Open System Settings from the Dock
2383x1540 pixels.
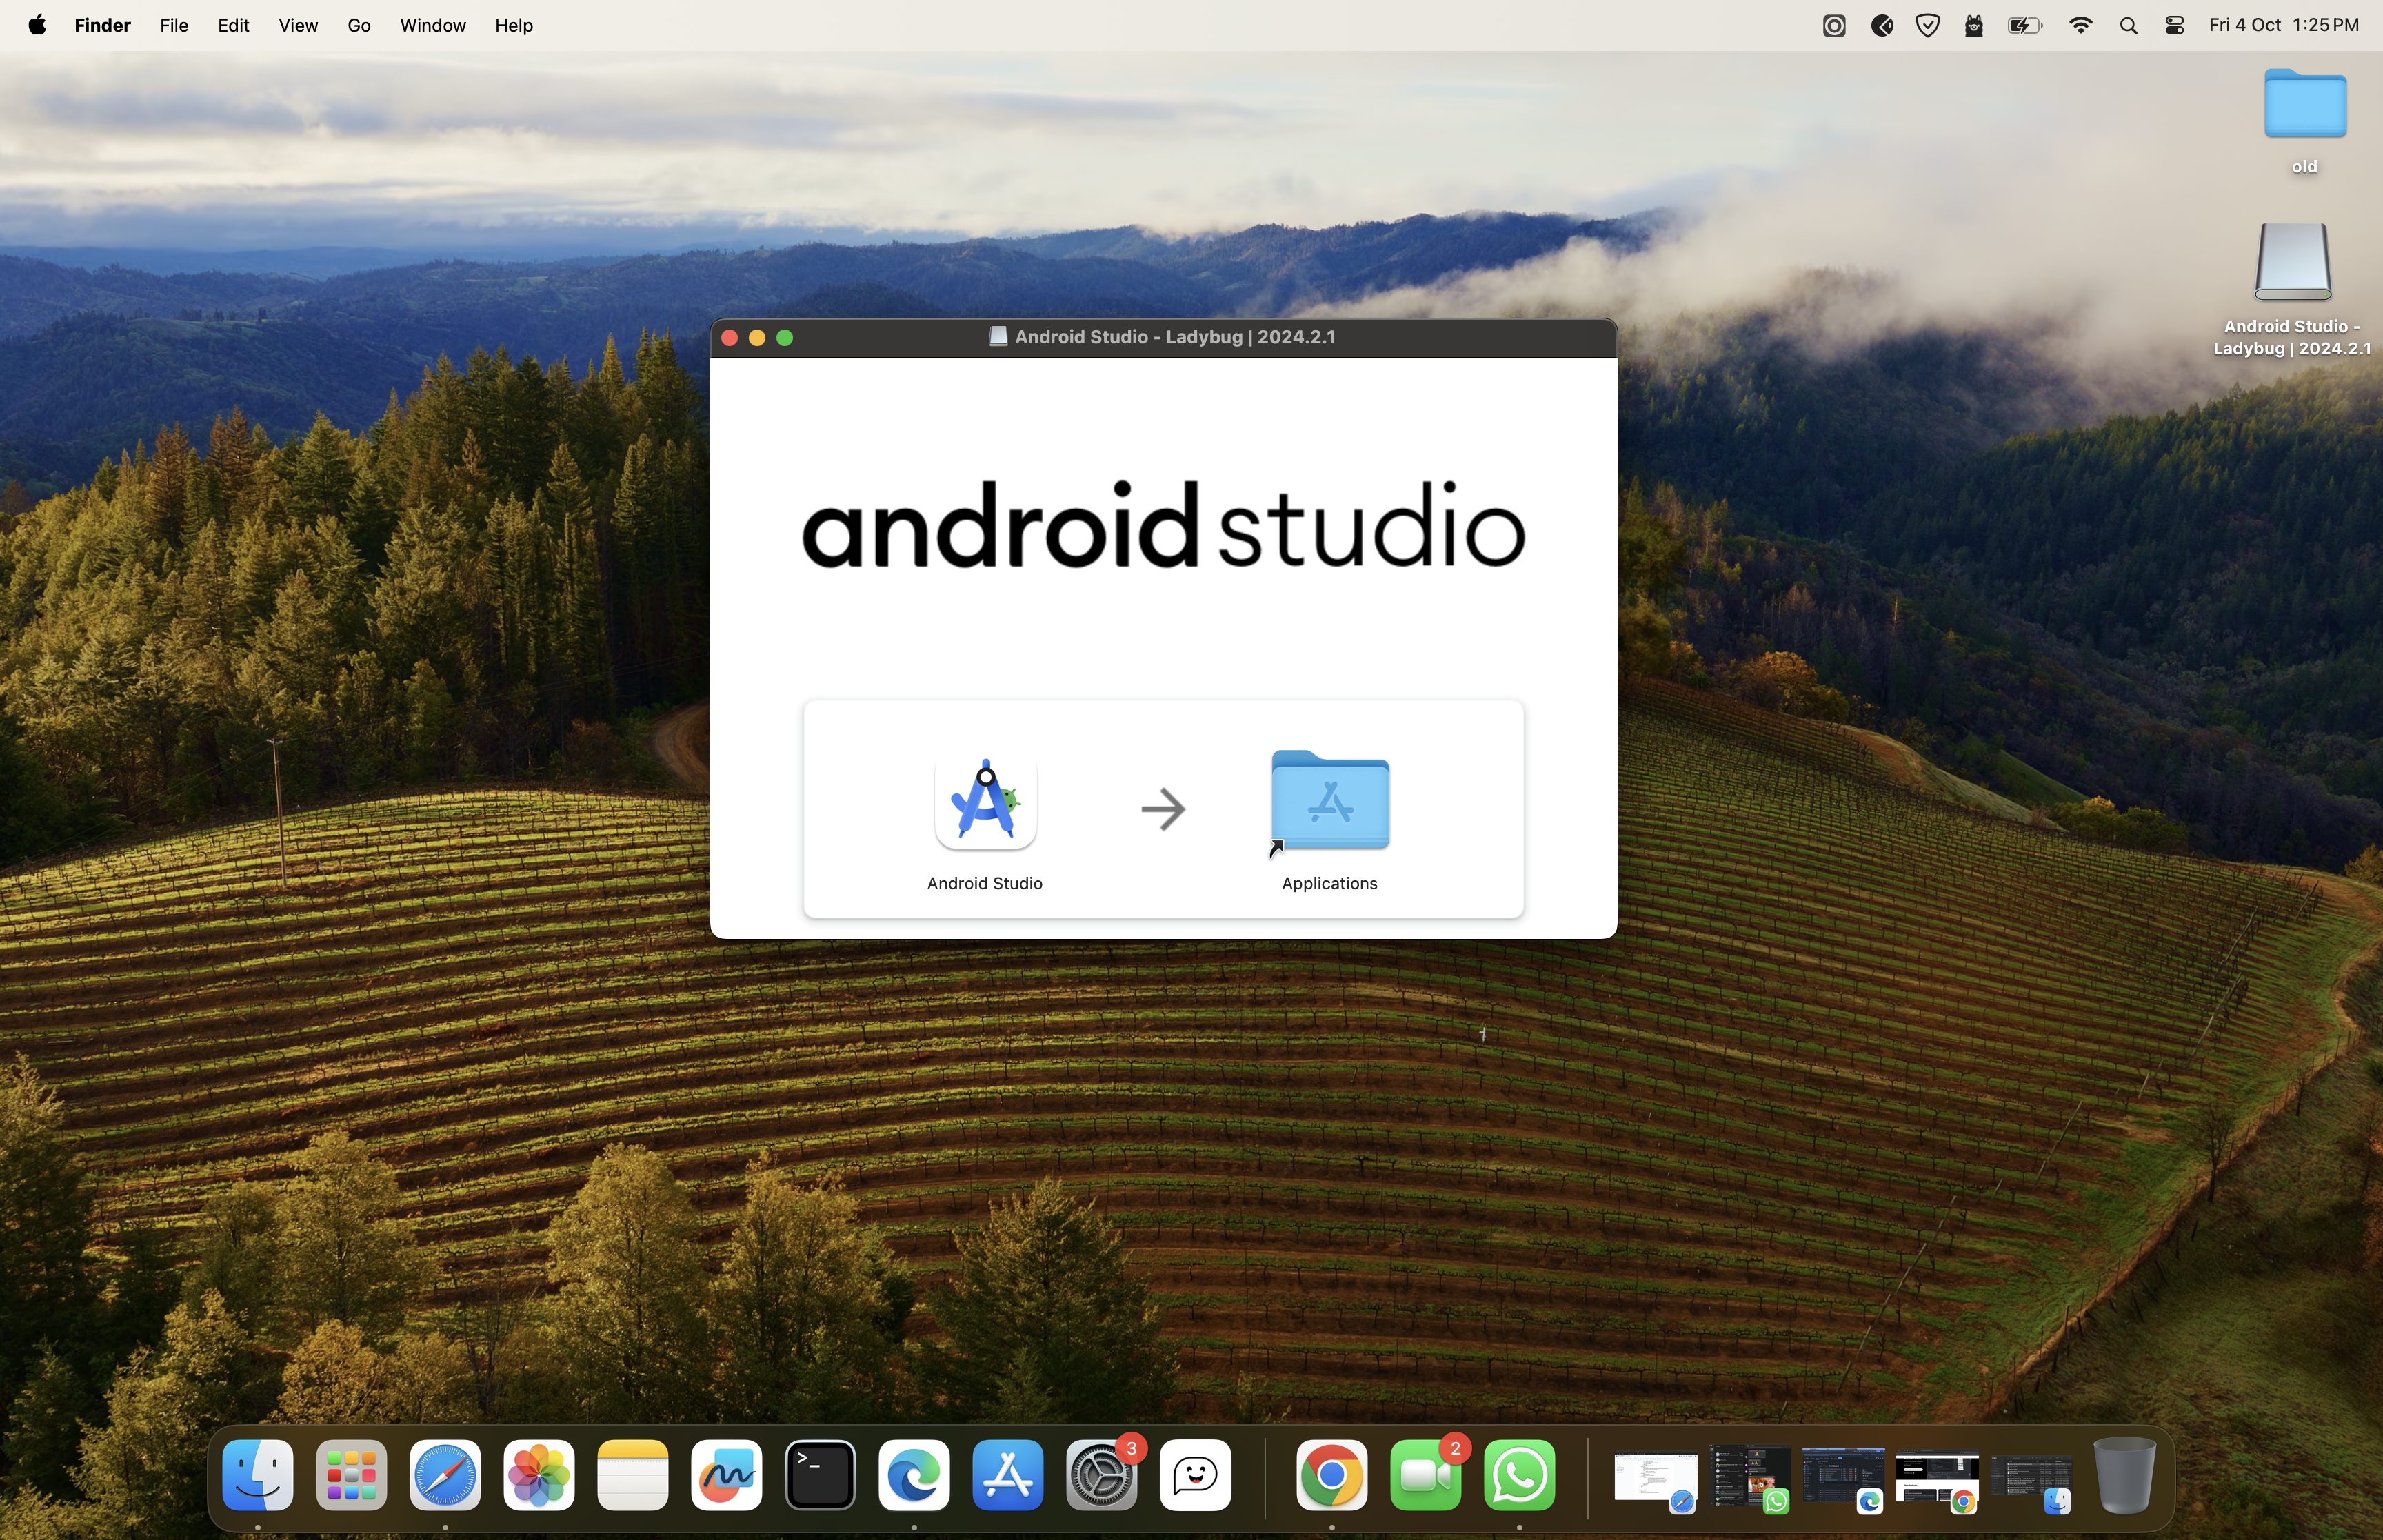[1101, 1475]
